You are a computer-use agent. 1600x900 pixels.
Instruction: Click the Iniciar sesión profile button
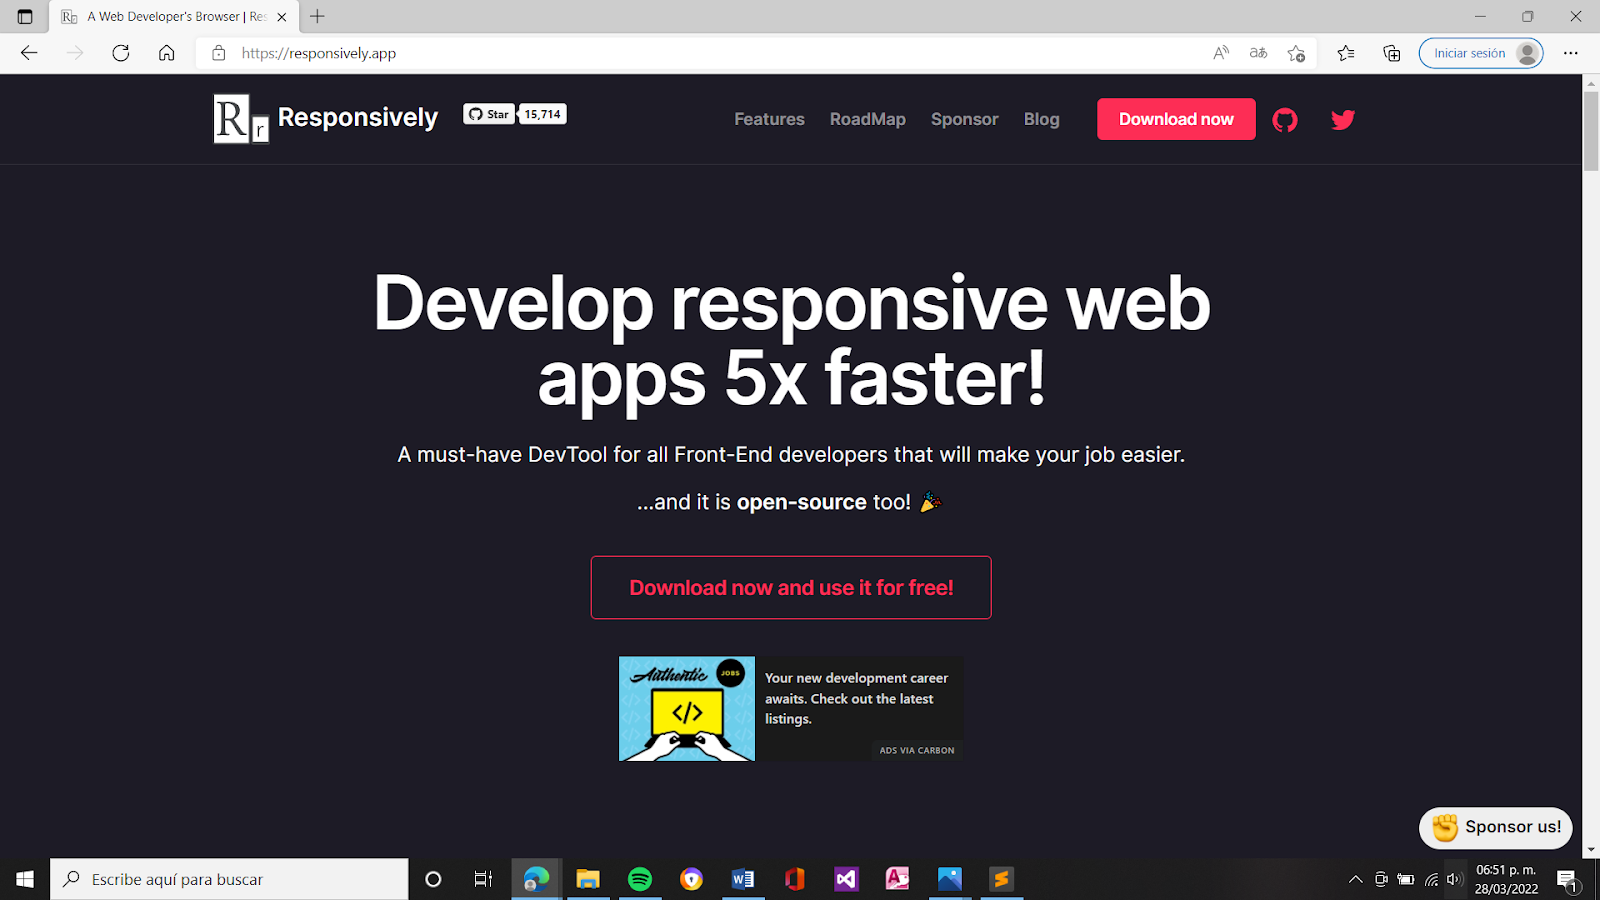point(1481,53)
